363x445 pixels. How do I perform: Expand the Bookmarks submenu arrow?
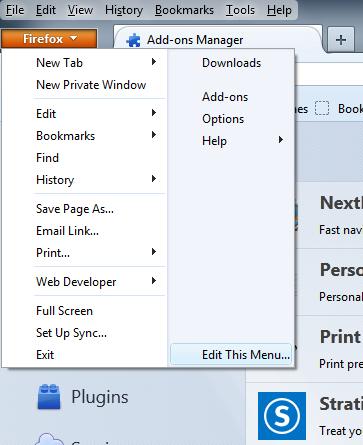click(x=154, y=135)
